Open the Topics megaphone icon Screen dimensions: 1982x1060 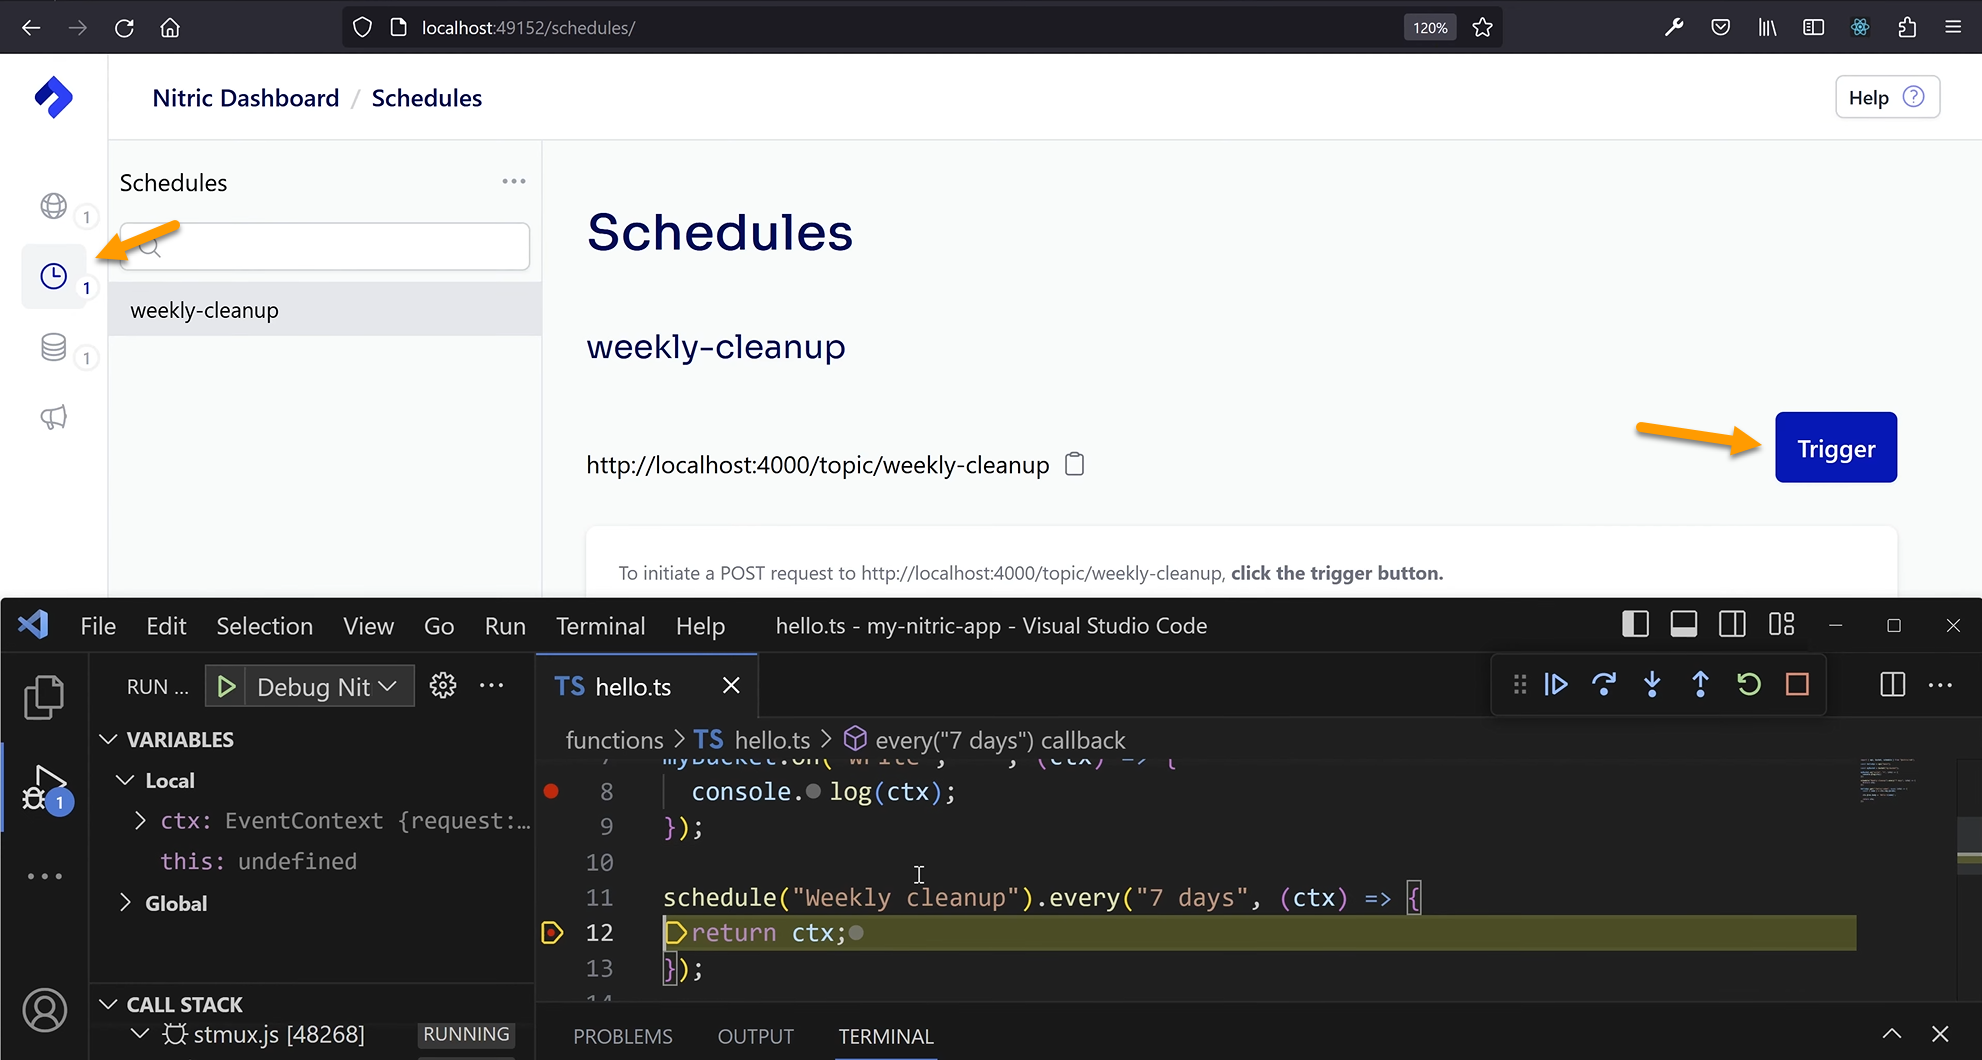[x=54, y=417]
